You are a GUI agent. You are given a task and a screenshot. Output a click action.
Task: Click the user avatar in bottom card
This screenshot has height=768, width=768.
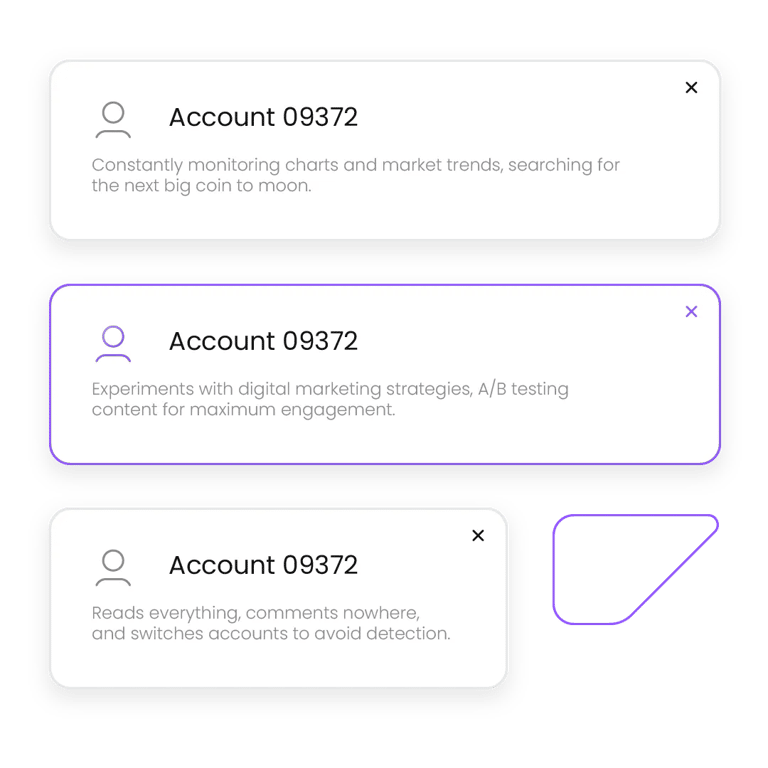tap(113, 567)
